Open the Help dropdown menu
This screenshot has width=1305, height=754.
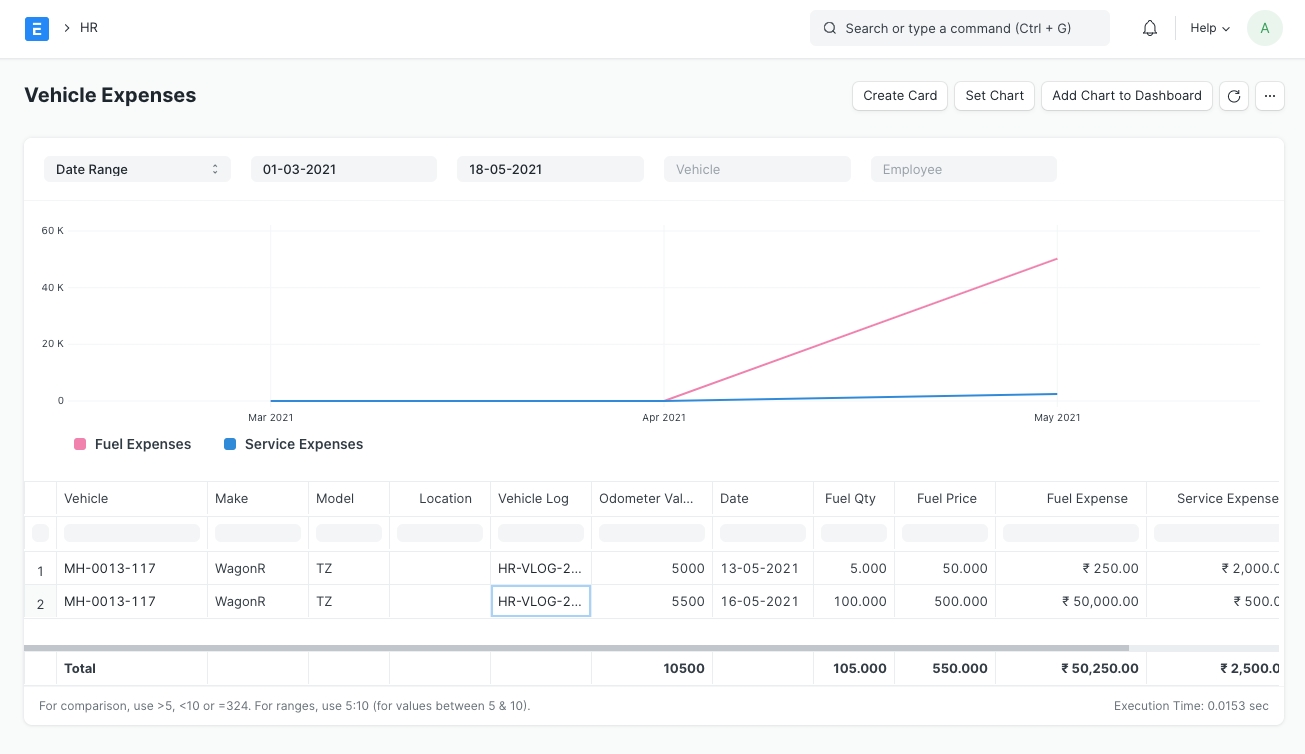(x=1209, y=28)
